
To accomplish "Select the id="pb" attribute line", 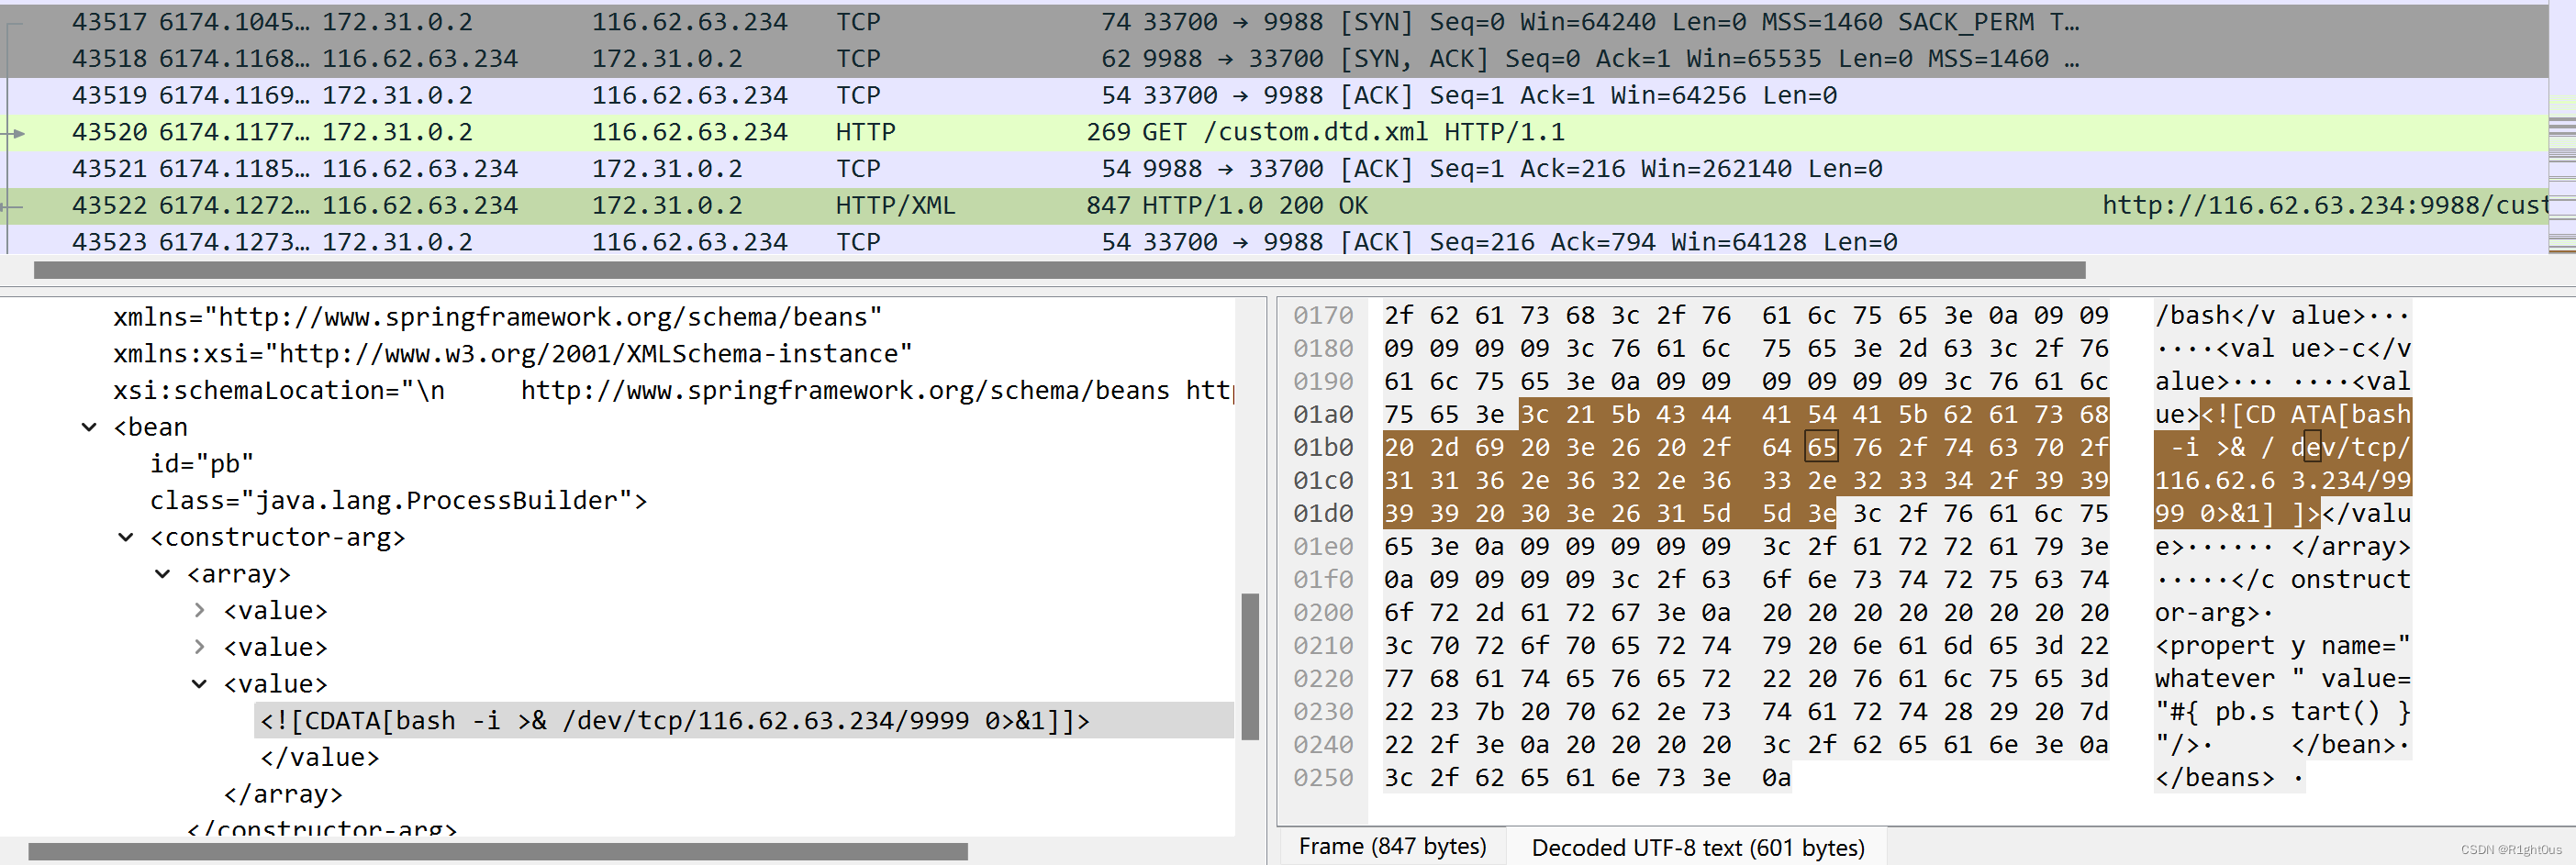I will click(x=201, y=464).
